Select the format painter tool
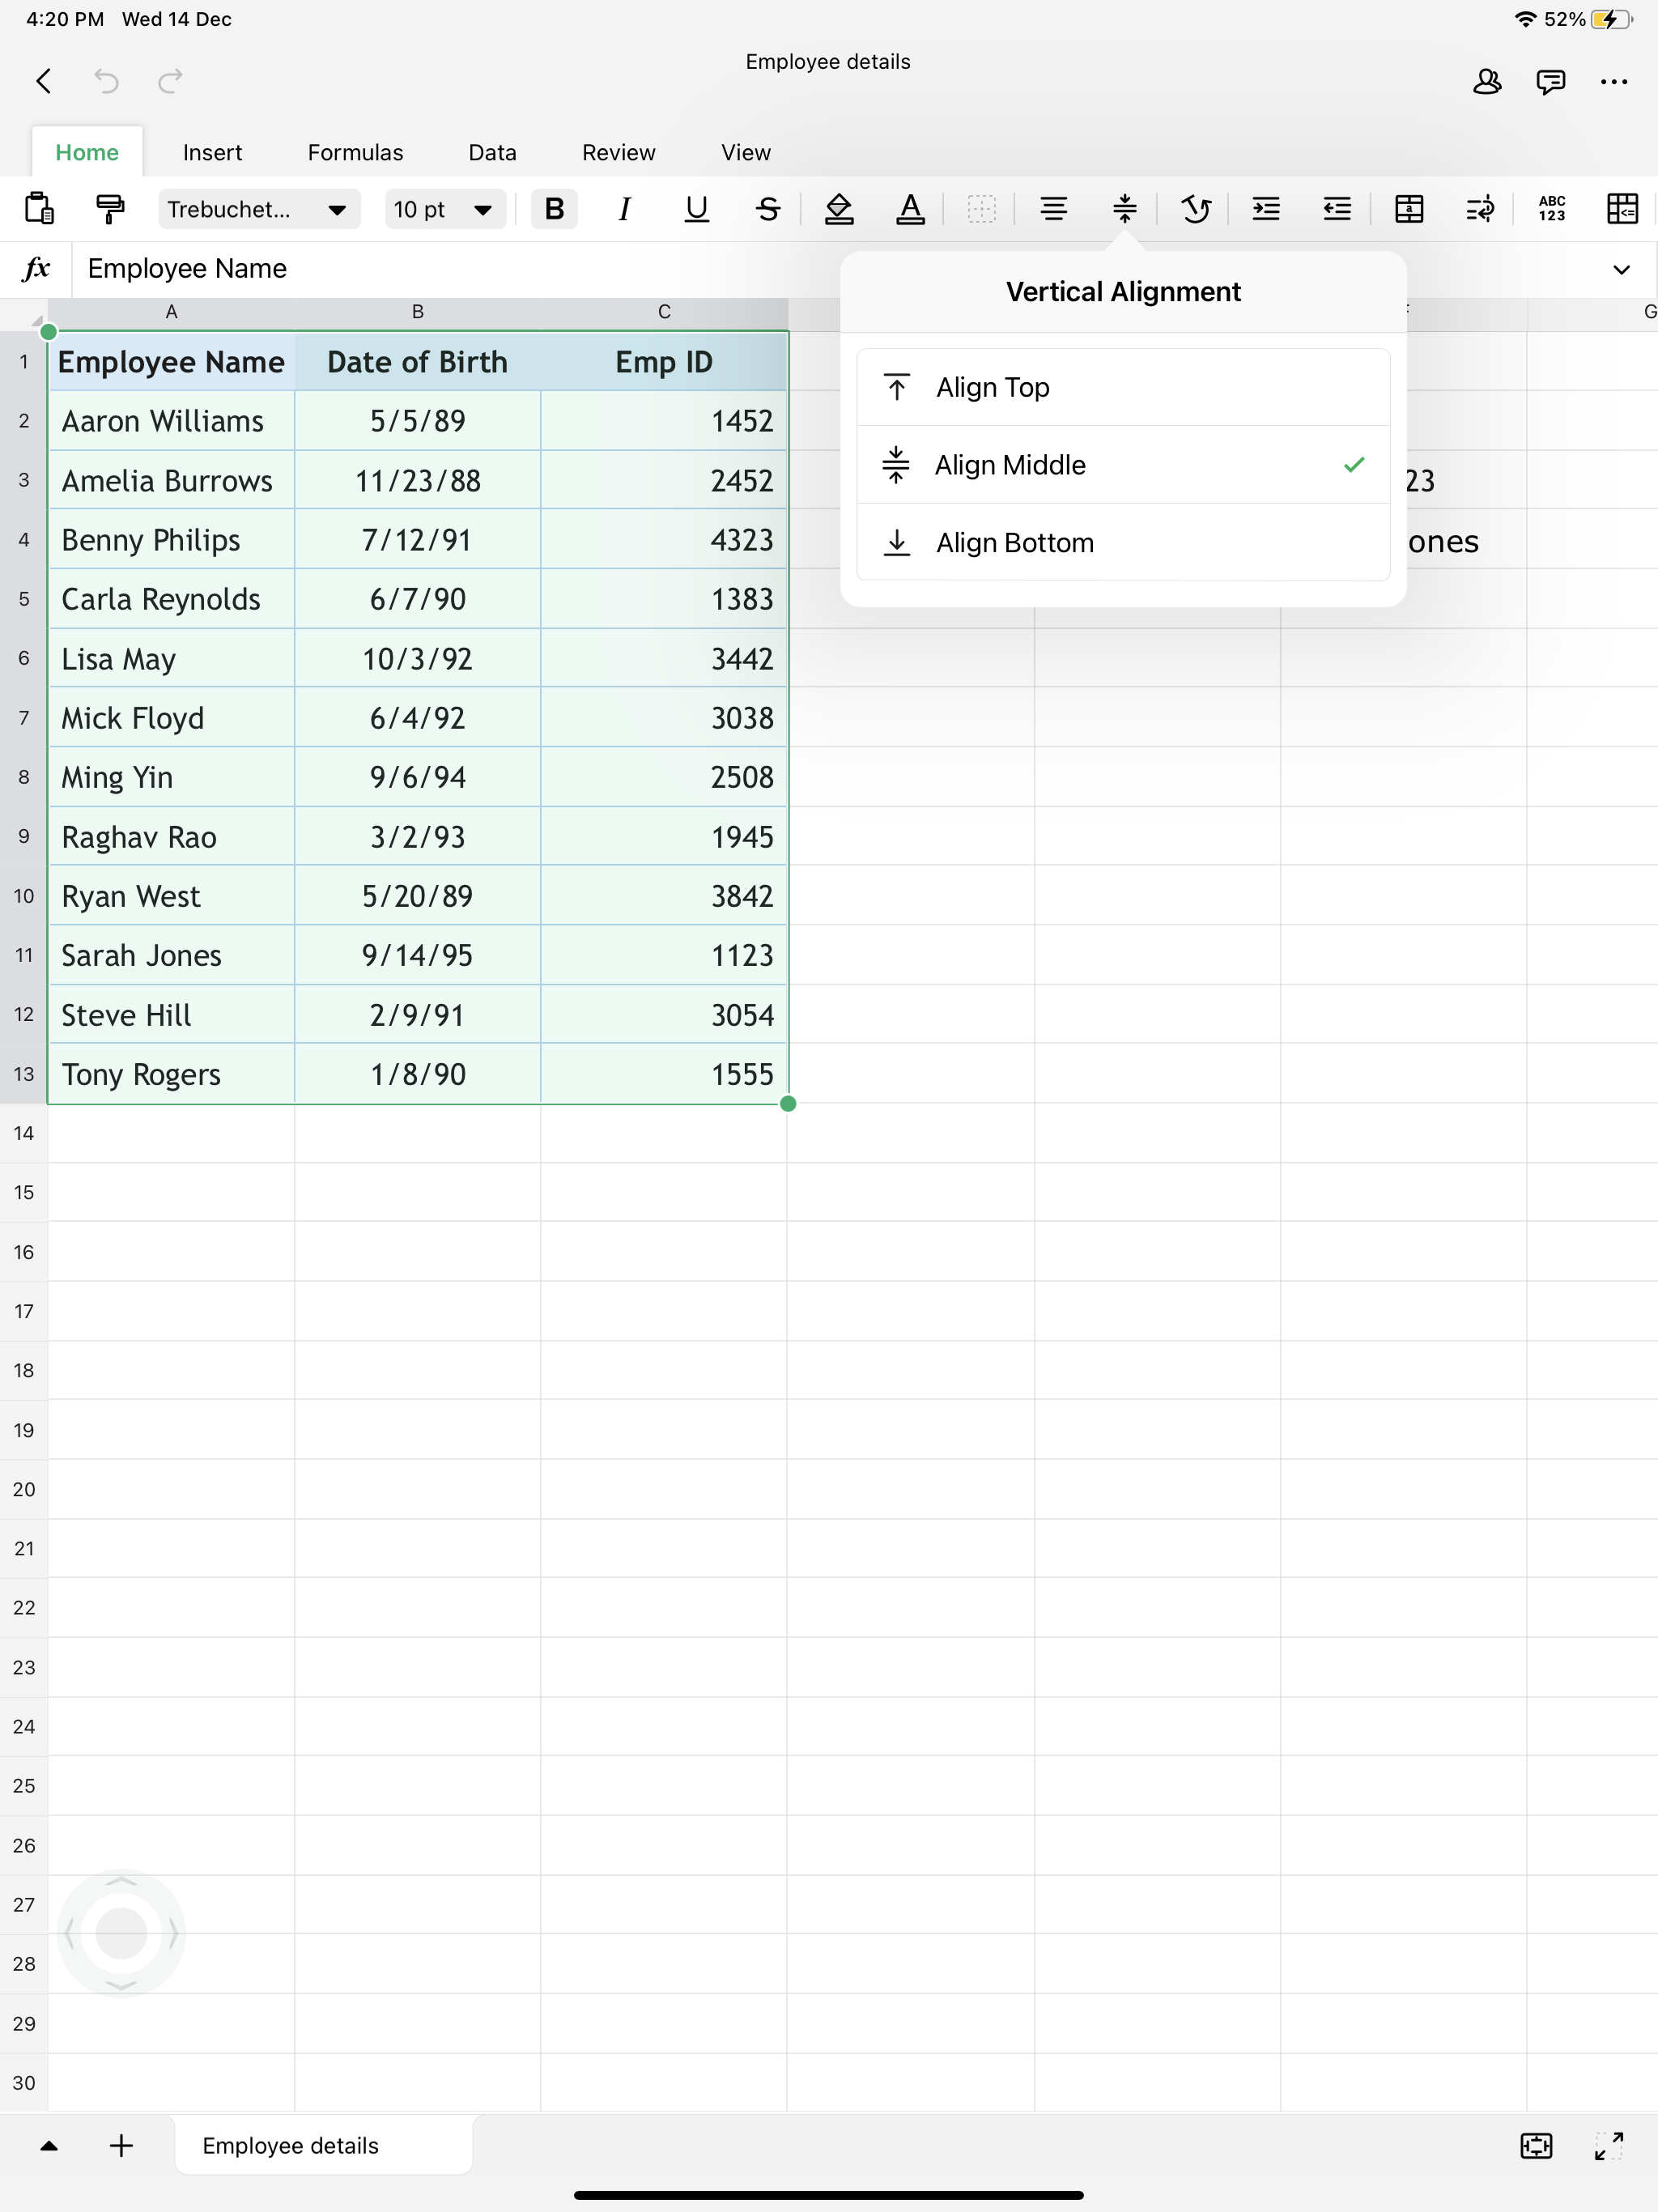 110,209
